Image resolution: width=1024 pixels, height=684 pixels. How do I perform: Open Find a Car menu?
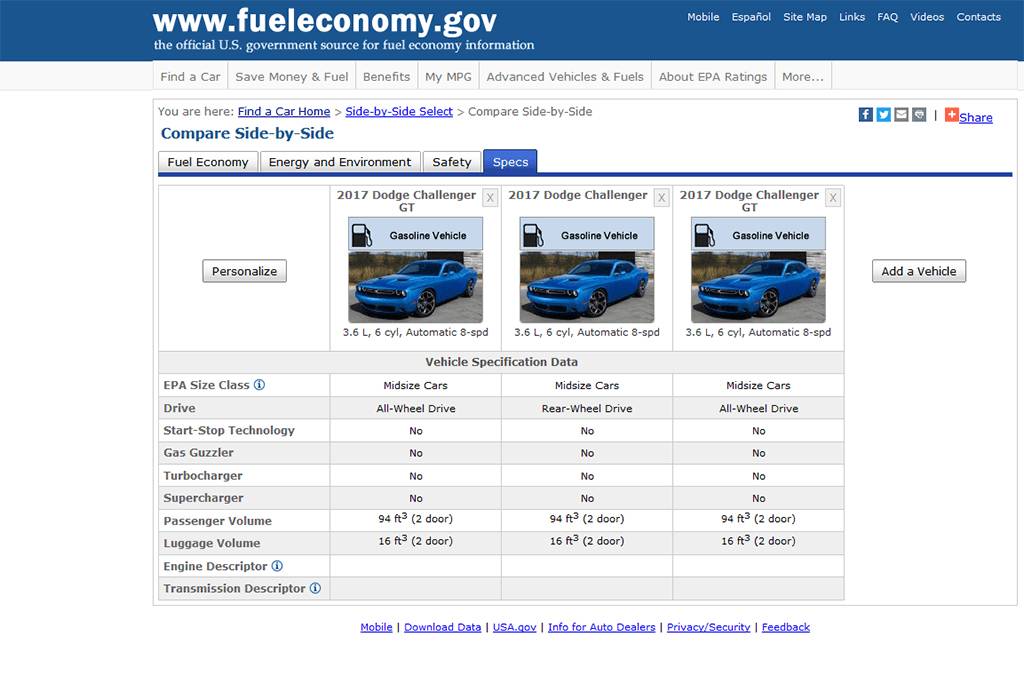[190, 76]
